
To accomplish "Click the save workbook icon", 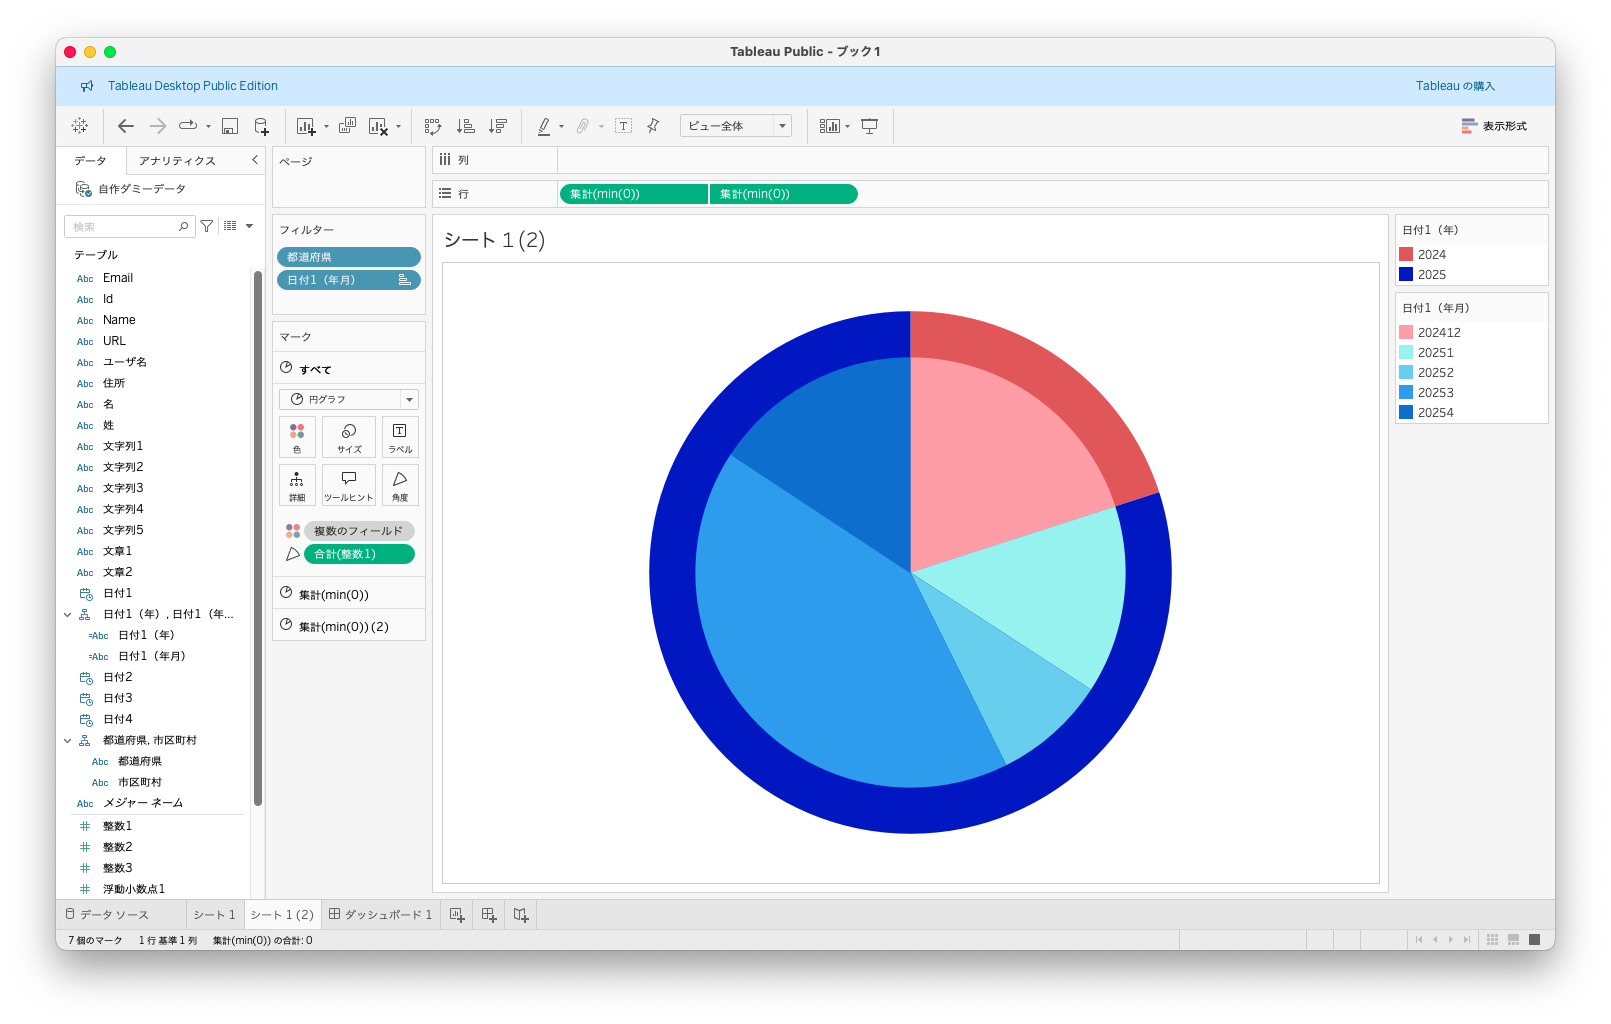I will 230,126.
